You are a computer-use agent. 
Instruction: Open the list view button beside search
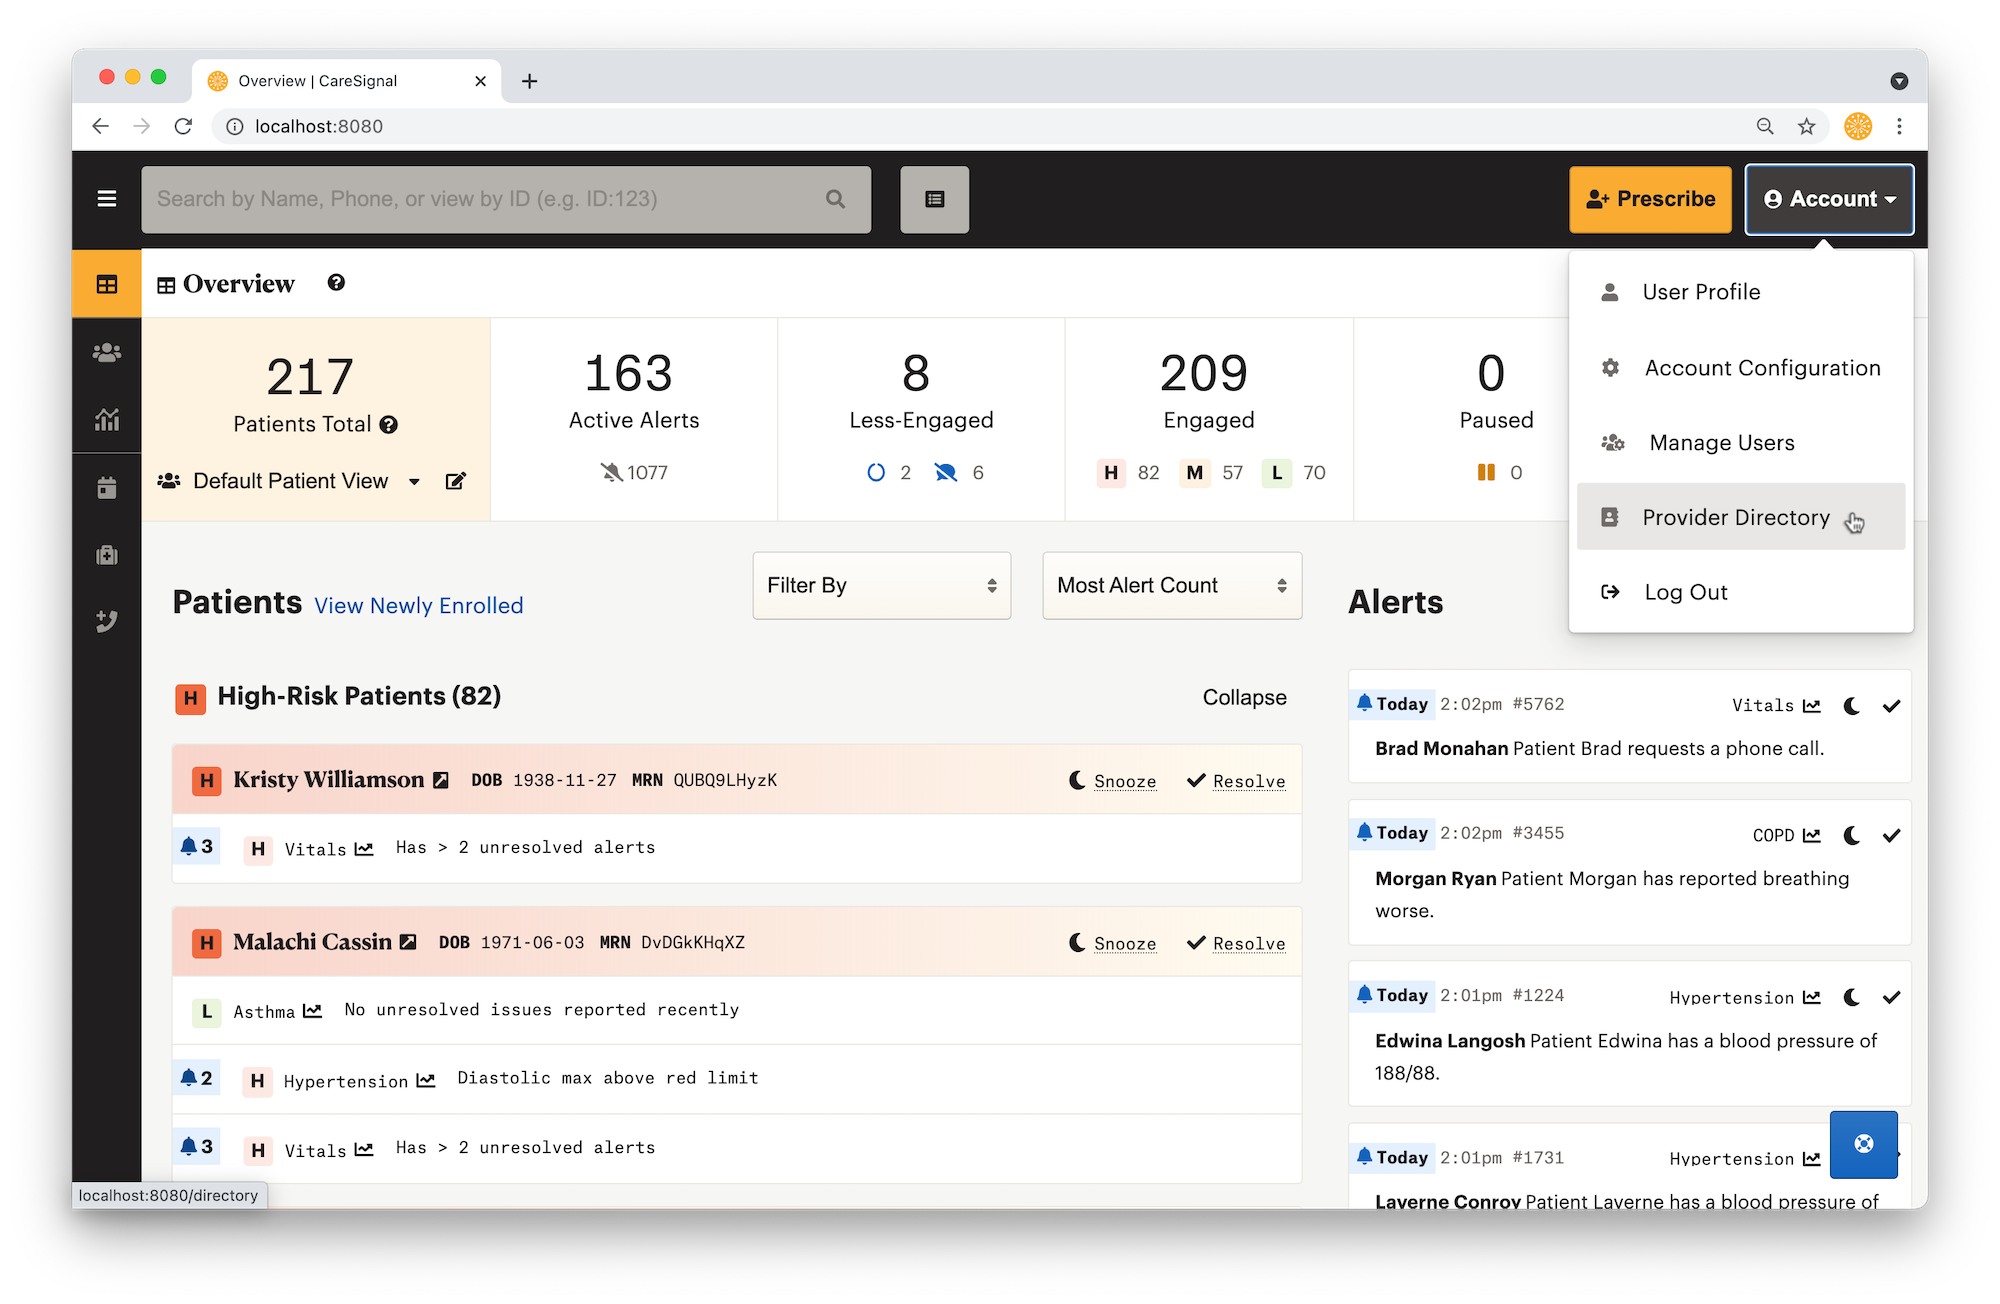click(935, 199)
